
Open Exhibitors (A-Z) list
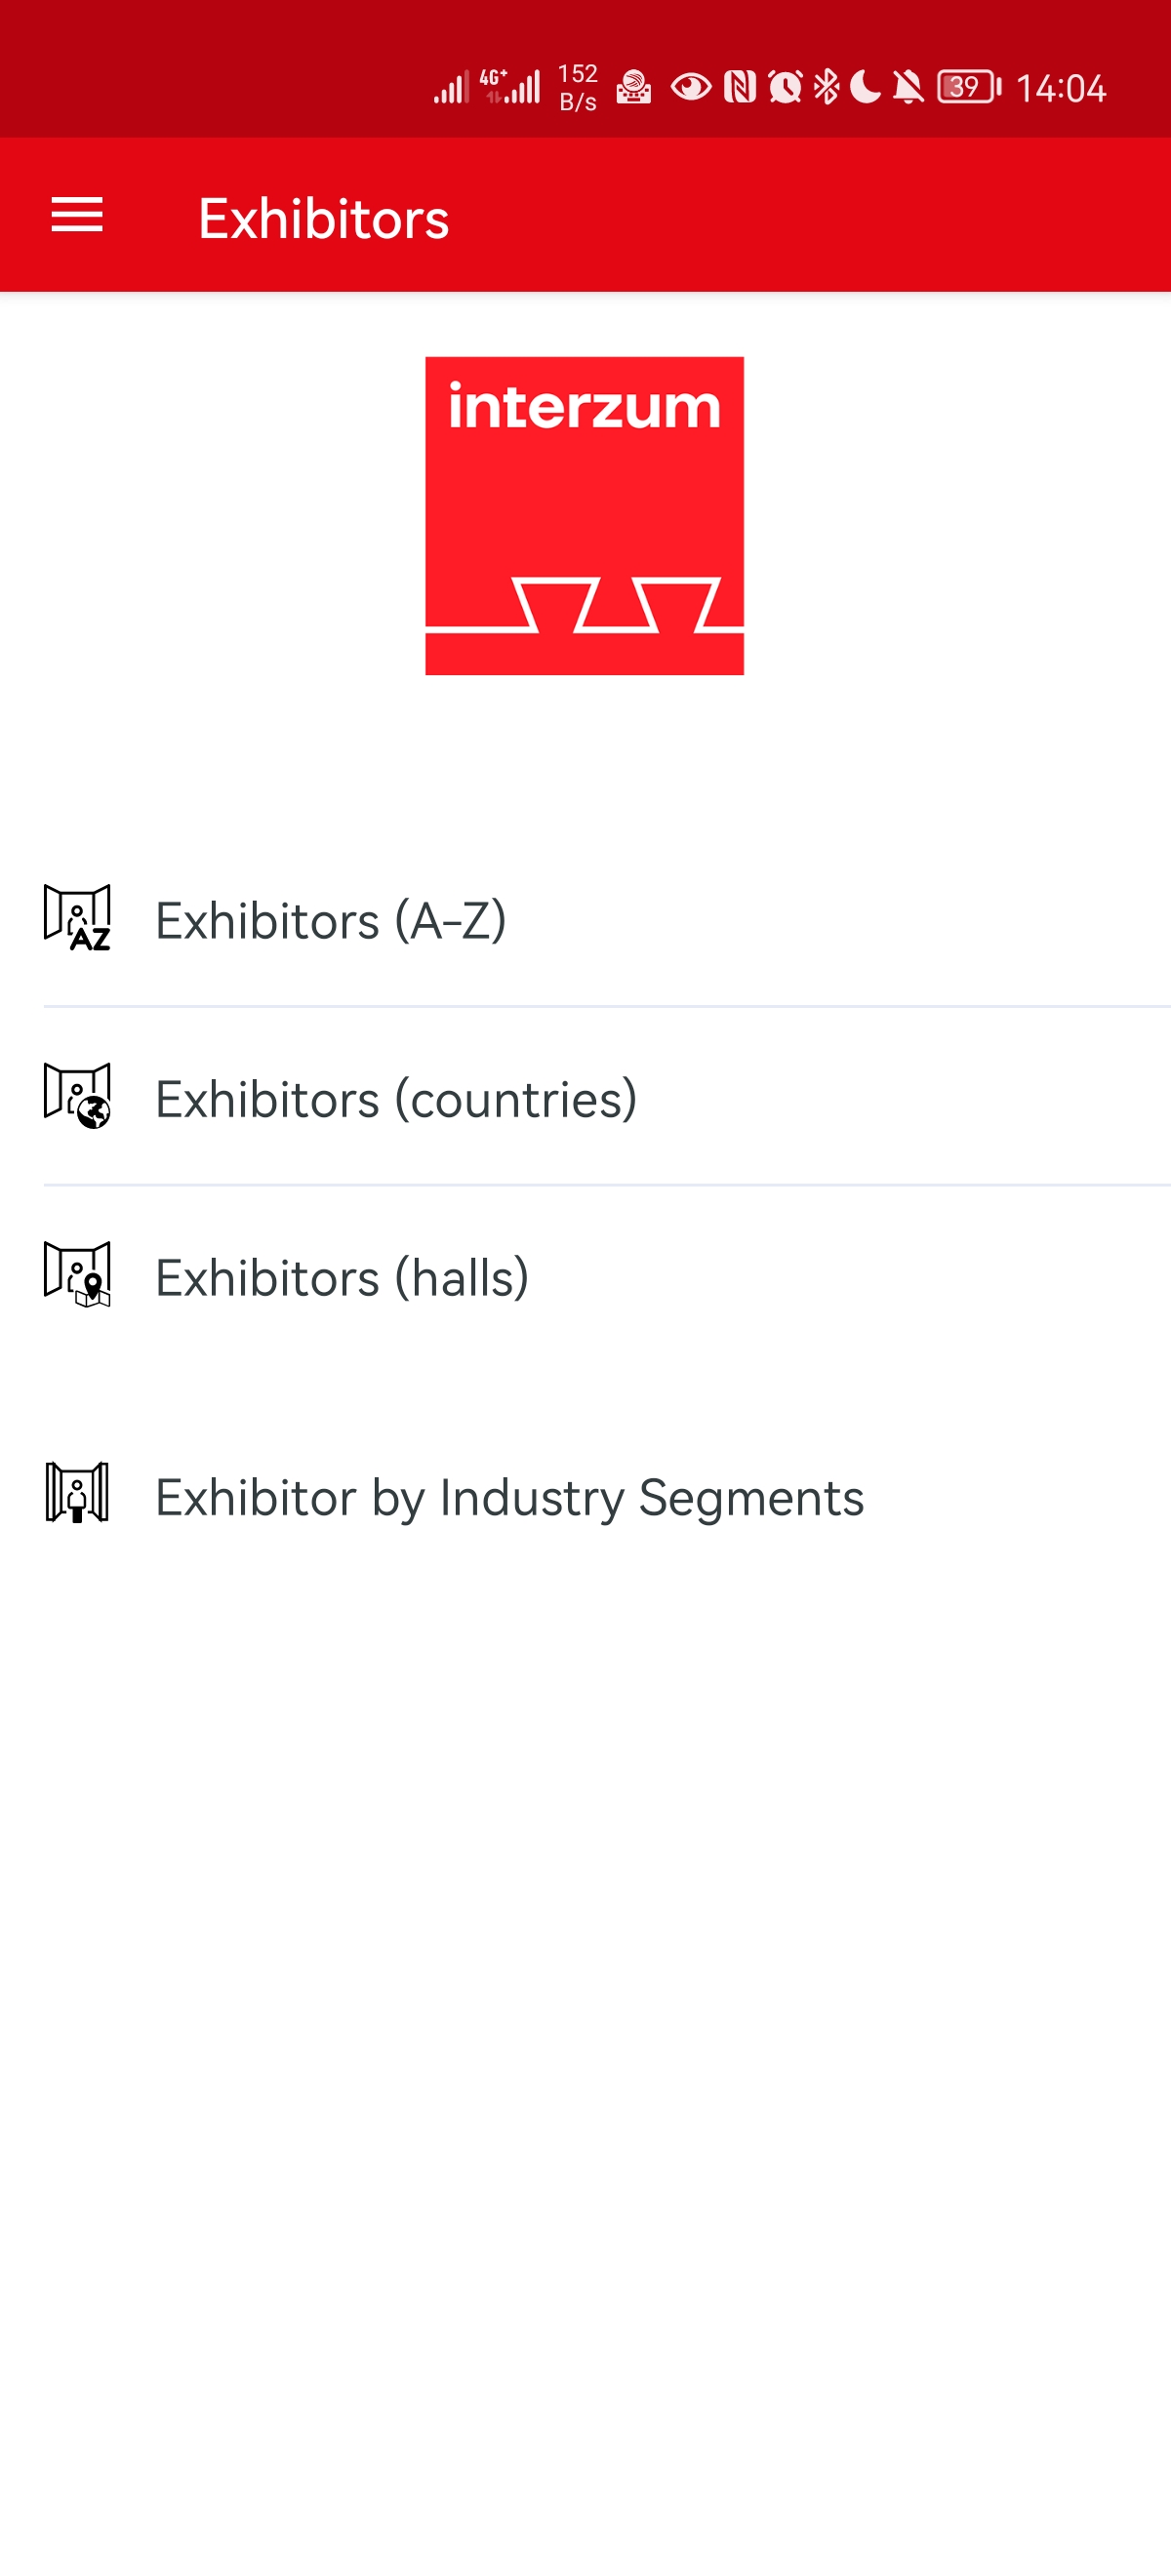tap(331, 920)
